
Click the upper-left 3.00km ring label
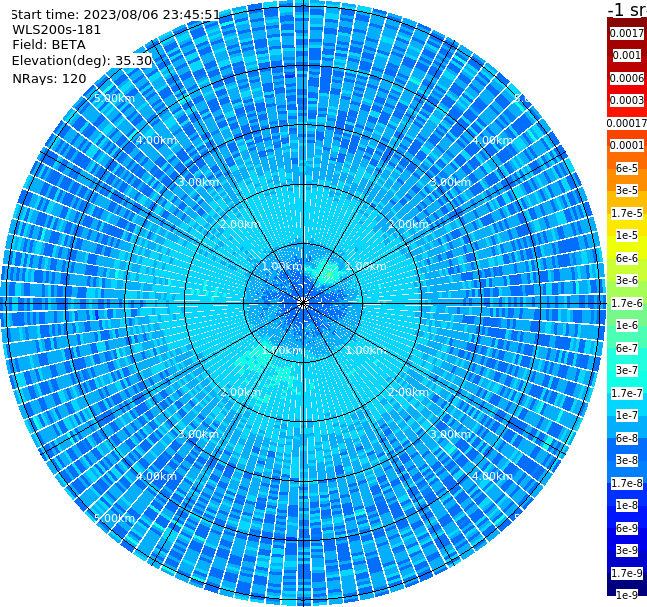click(198, 182)
